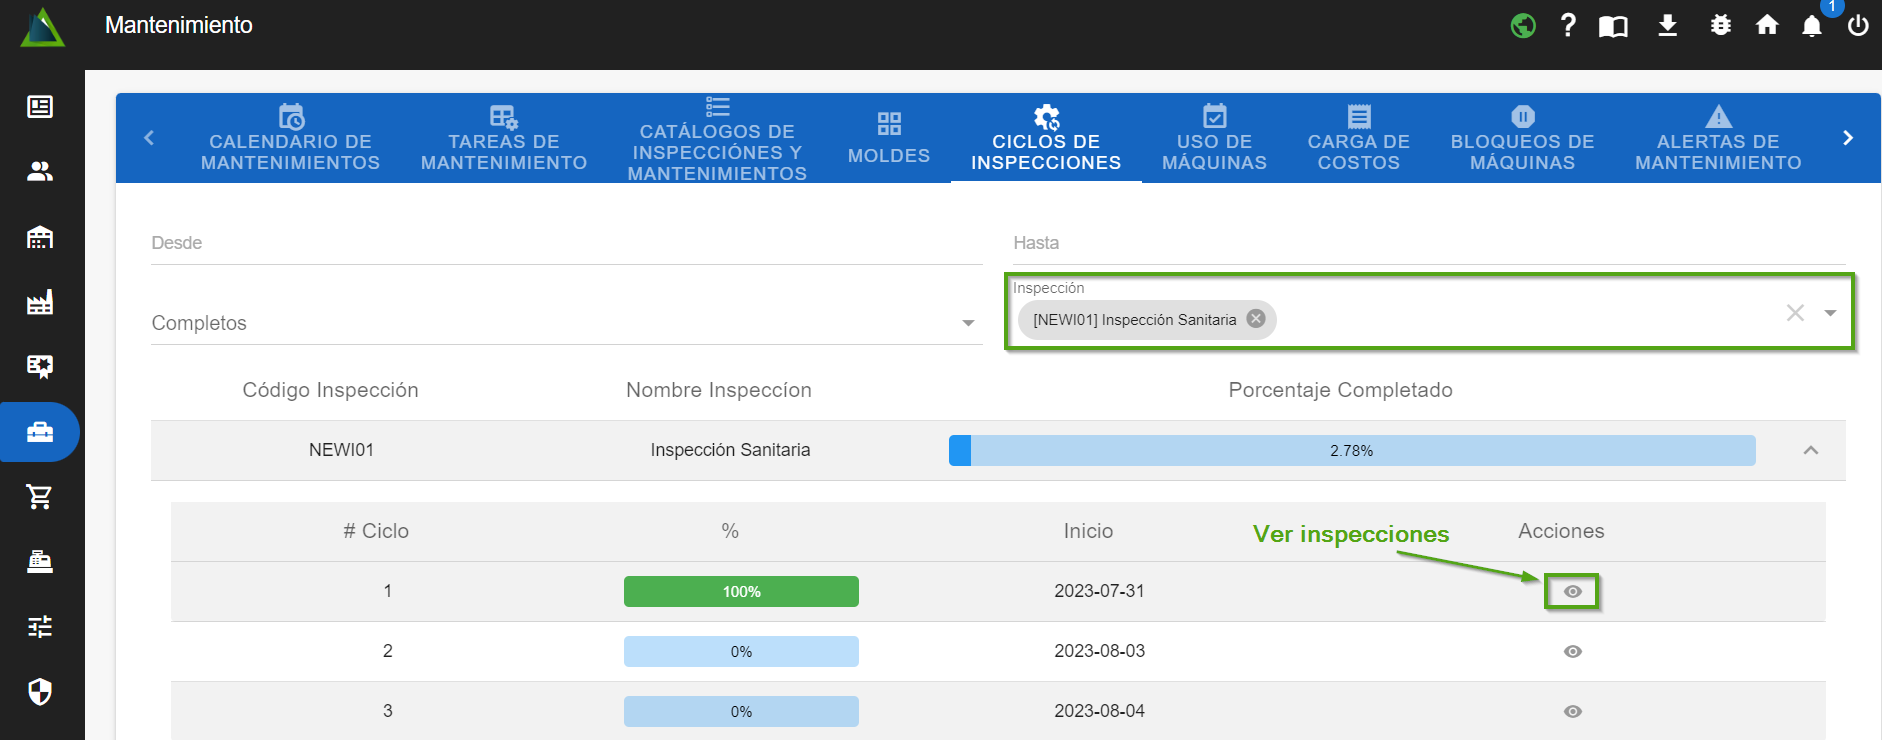Open the manual book icon
Screen dimensions: 1882x740
coord(1613,26)
